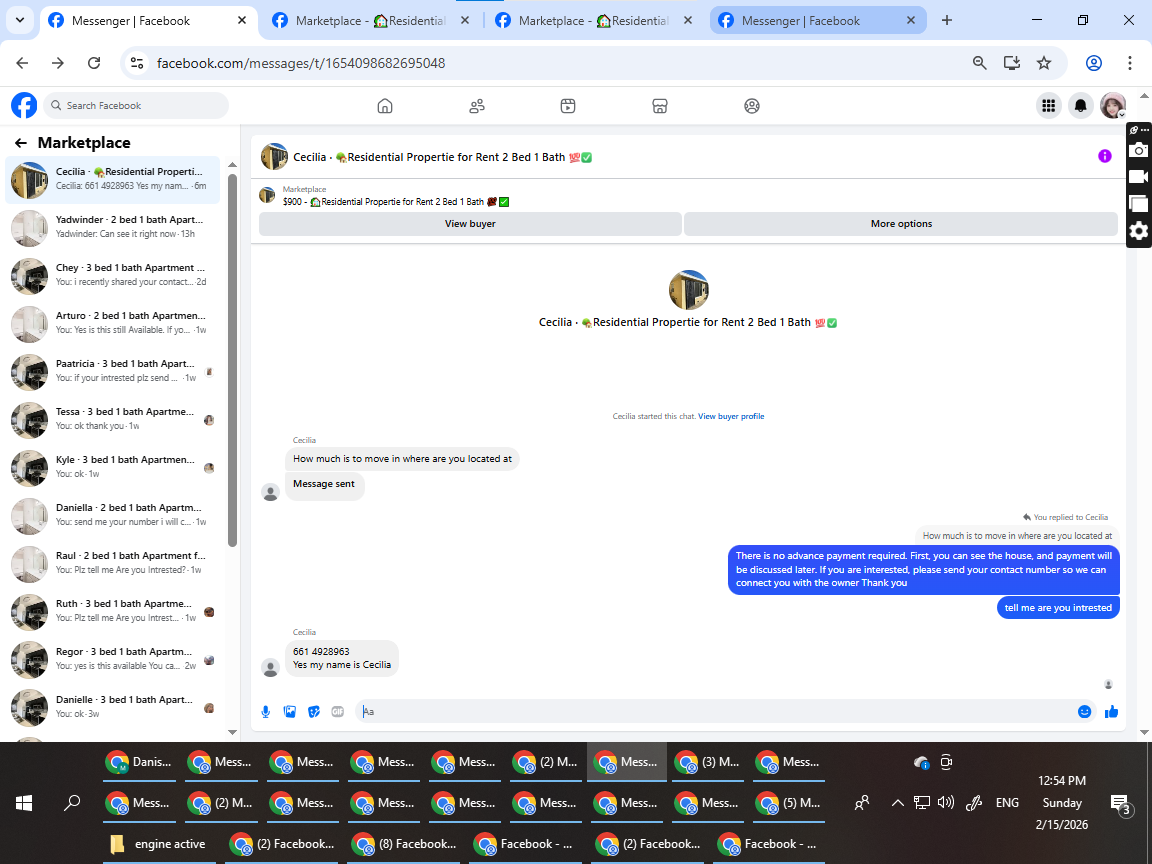This screenshot has height=864, width=1152.
Task: Open the Home feed icon
Action: coord(385,106)
